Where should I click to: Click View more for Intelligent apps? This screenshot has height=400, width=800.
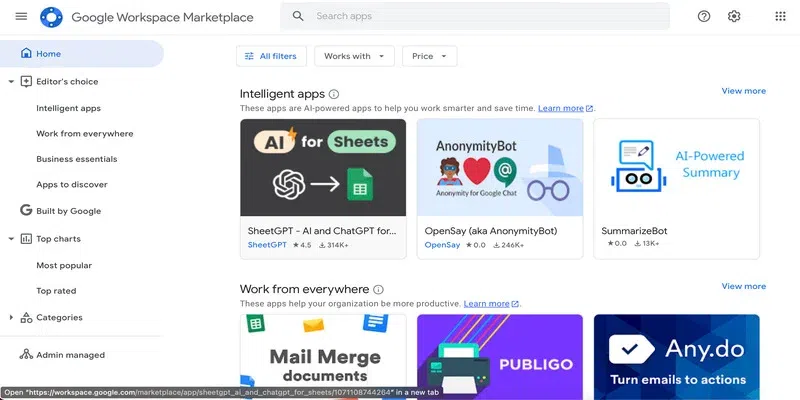(743, 91)
